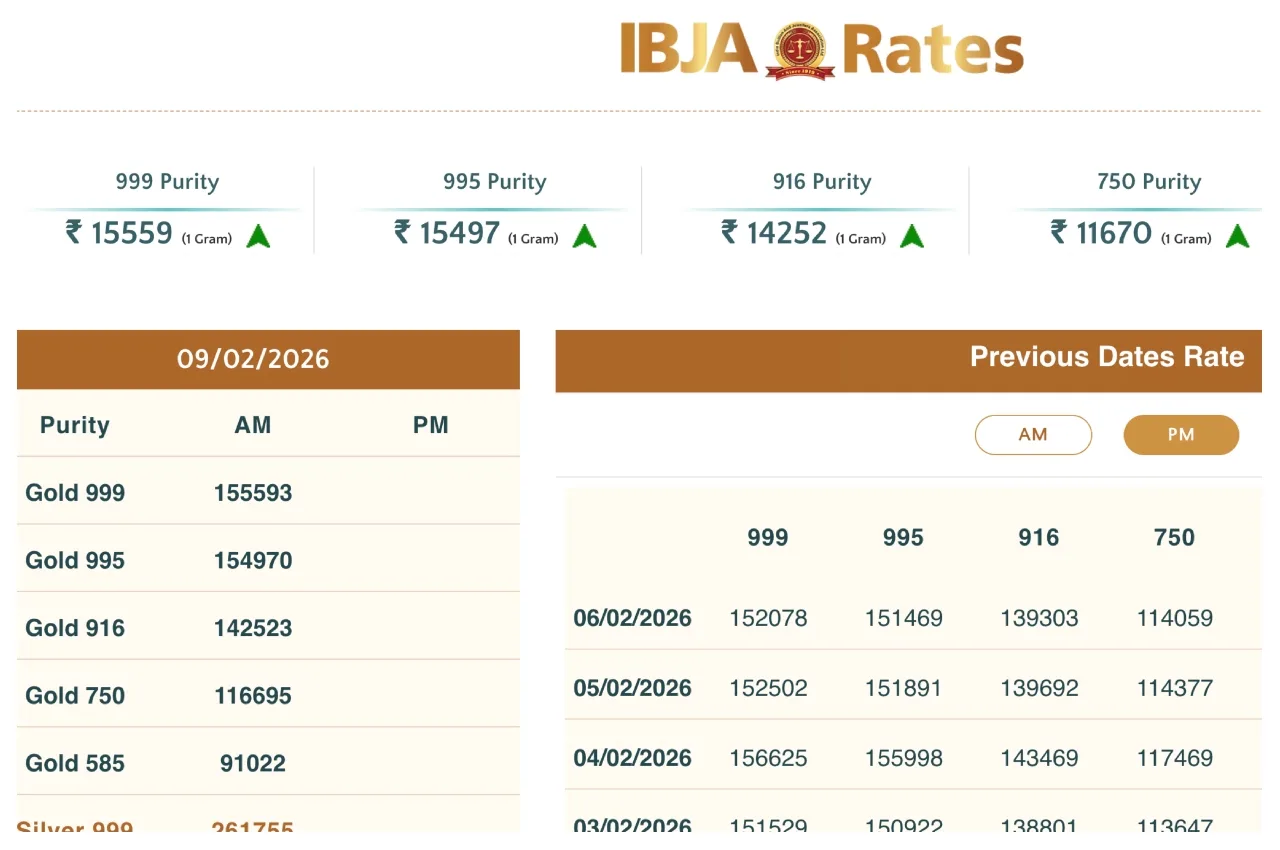Open the 04/02/2026 date entry
The width and height of the screenshot is (1280, 850).
[x=632, y=758]
